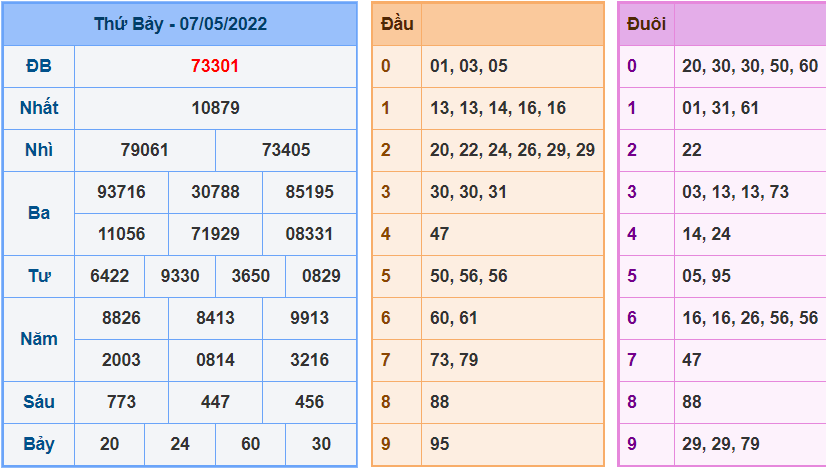Select the Tư number 0829
Image resolution: width=826 pixels, height=468 pixels.
coord(321,276)
